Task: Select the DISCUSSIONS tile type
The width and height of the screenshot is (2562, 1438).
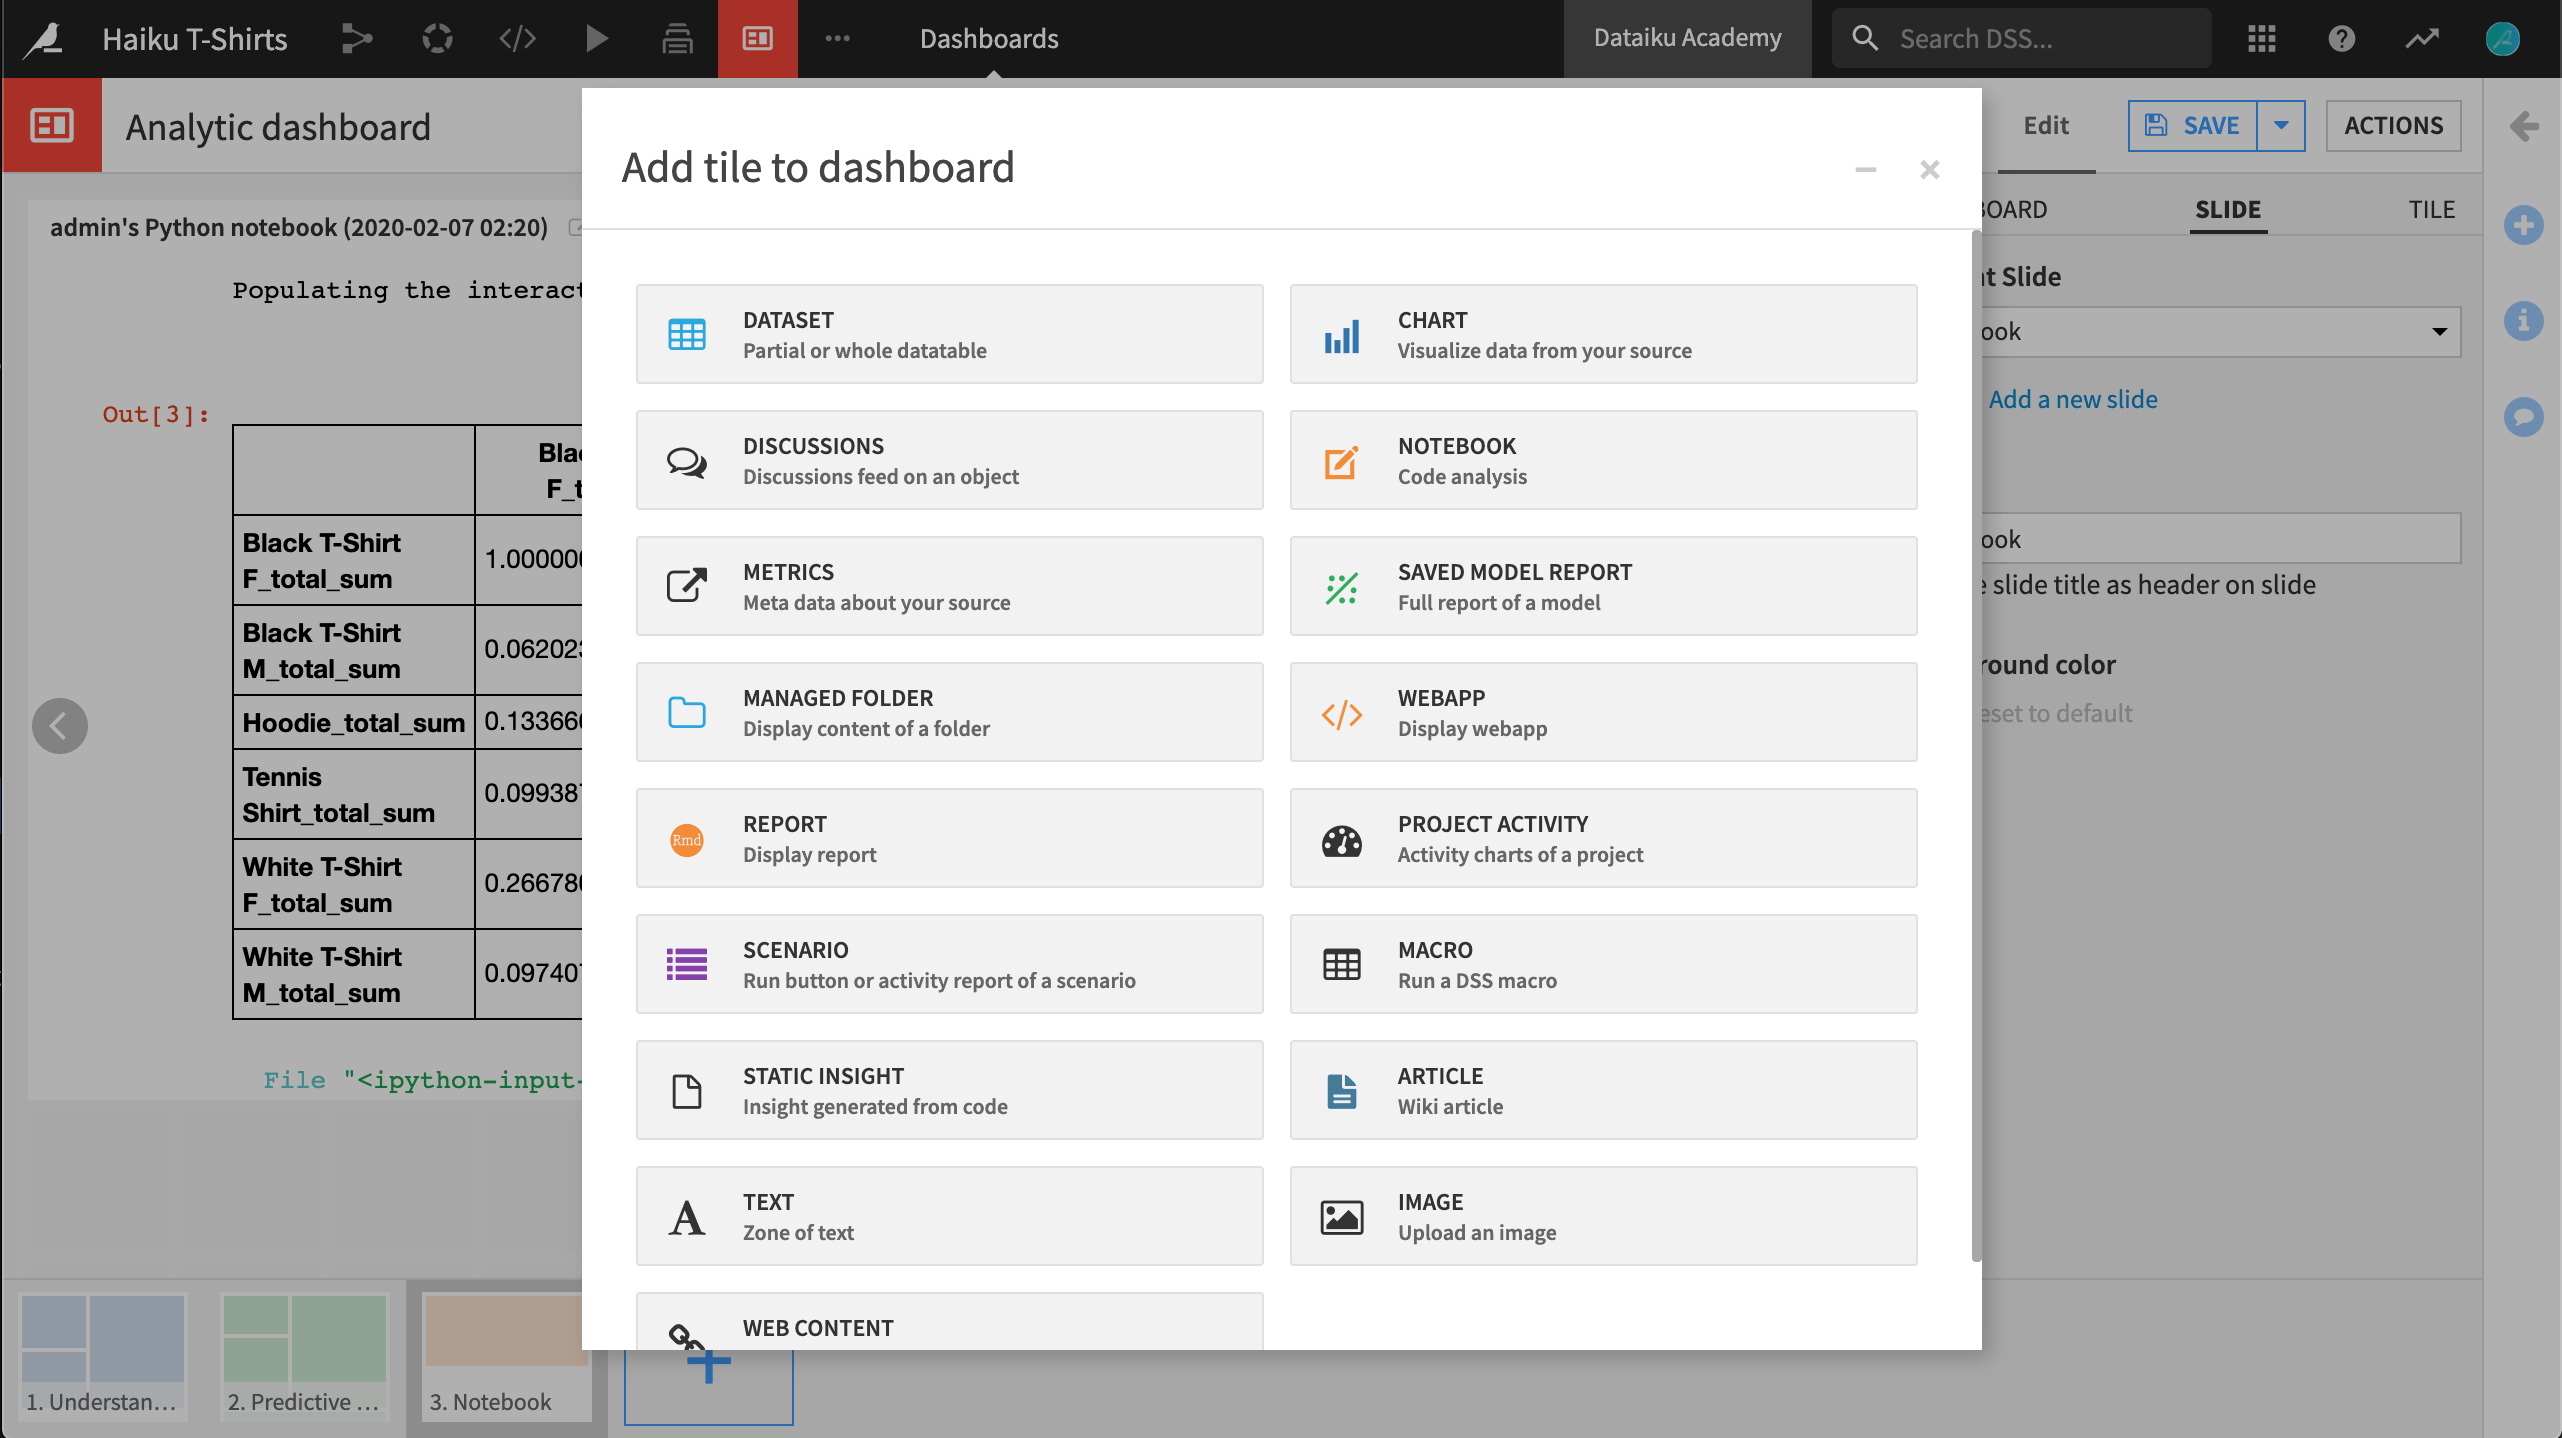Action: click(949, 460)
